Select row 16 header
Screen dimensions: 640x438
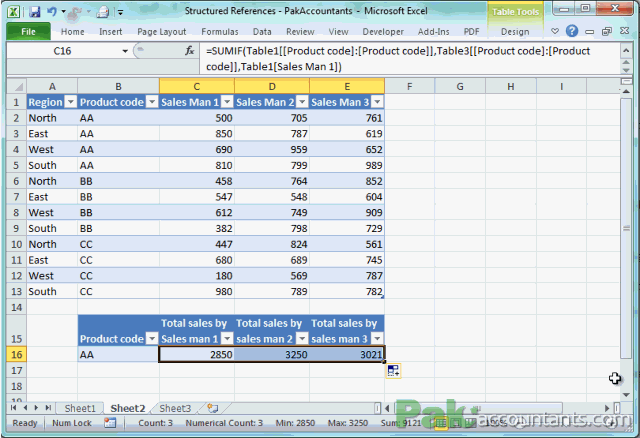[17, 354]
